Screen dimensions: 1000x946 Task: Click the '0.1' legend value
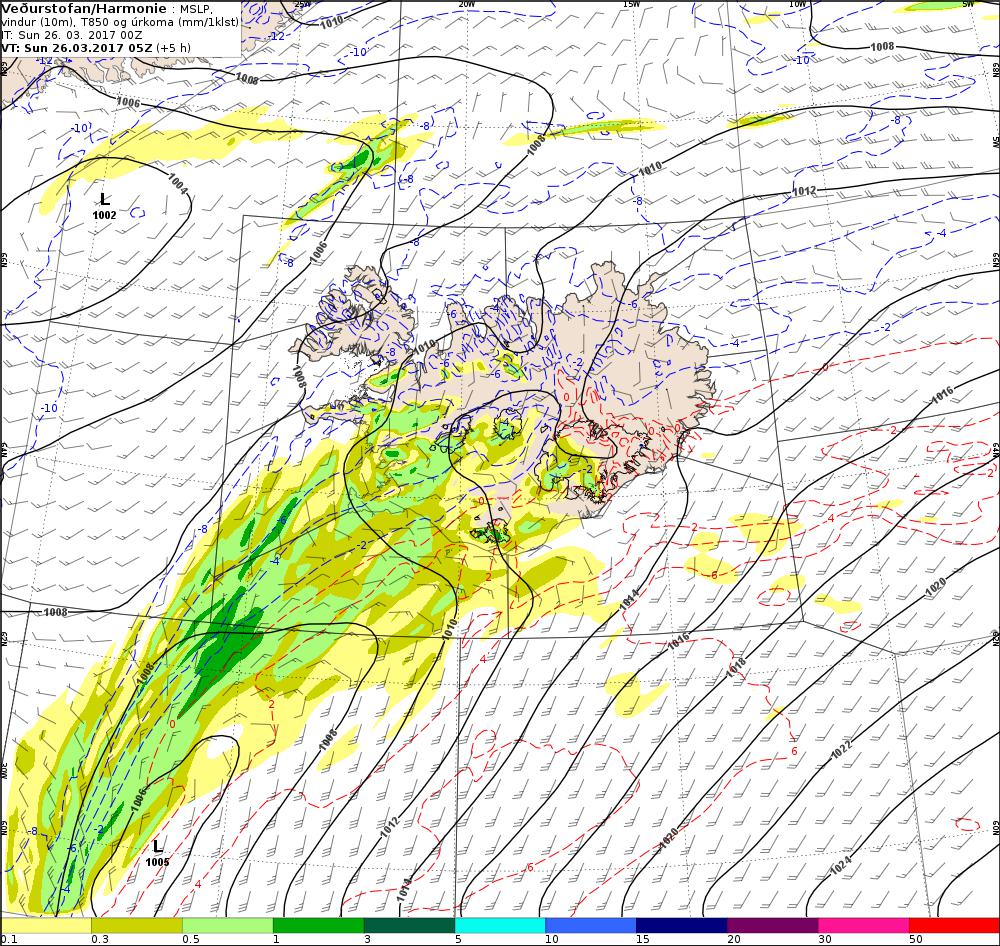click(9, 939)
